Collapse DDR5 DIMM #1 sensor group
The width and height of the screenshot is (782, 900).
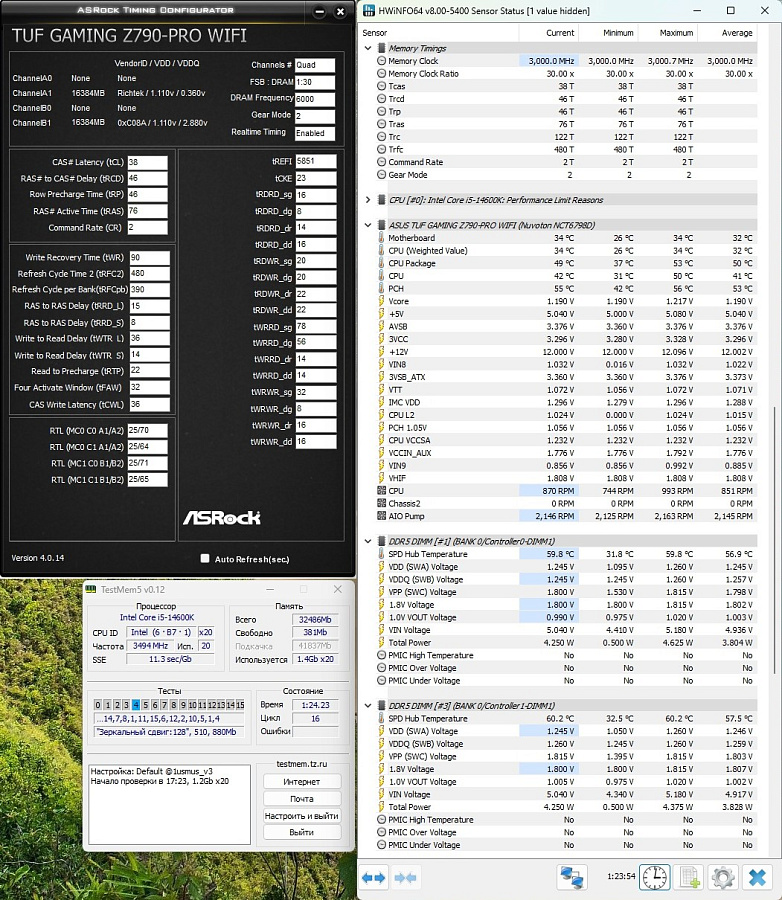pyautogui.click(x=368, y=541)
